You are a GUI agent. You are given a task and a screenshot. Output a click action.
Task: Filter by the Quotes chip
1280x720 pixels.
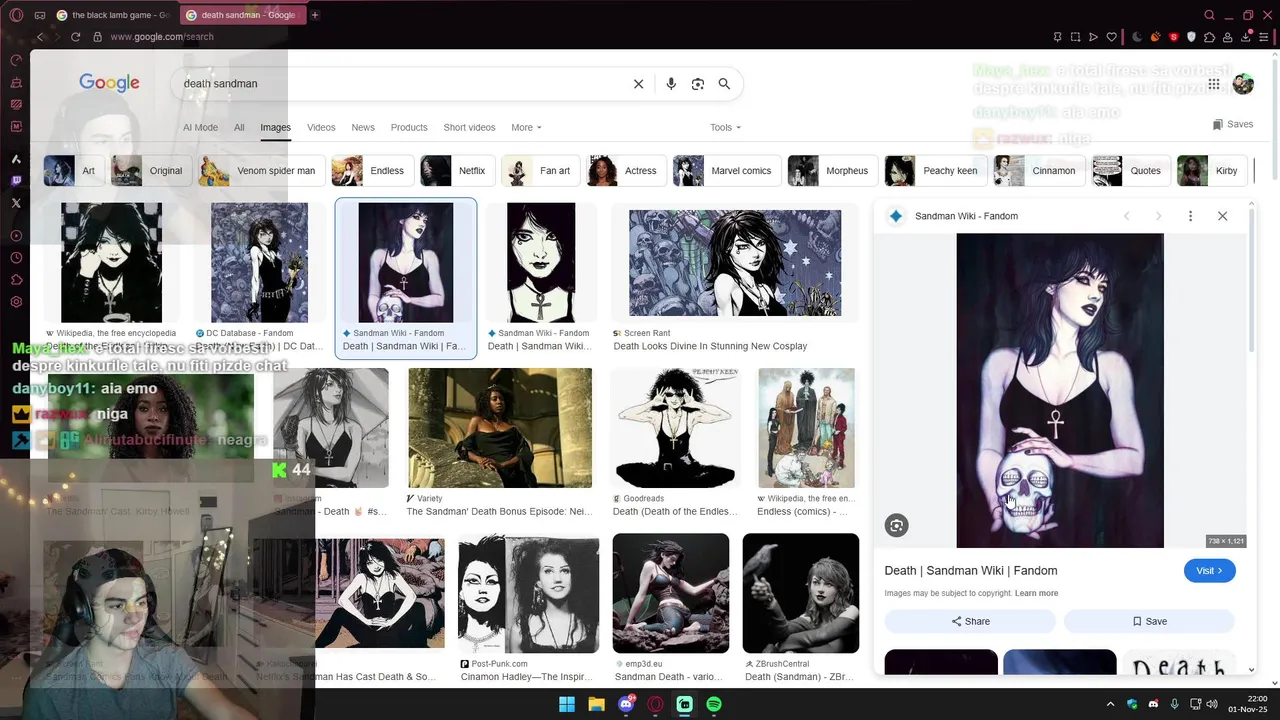1130,171
